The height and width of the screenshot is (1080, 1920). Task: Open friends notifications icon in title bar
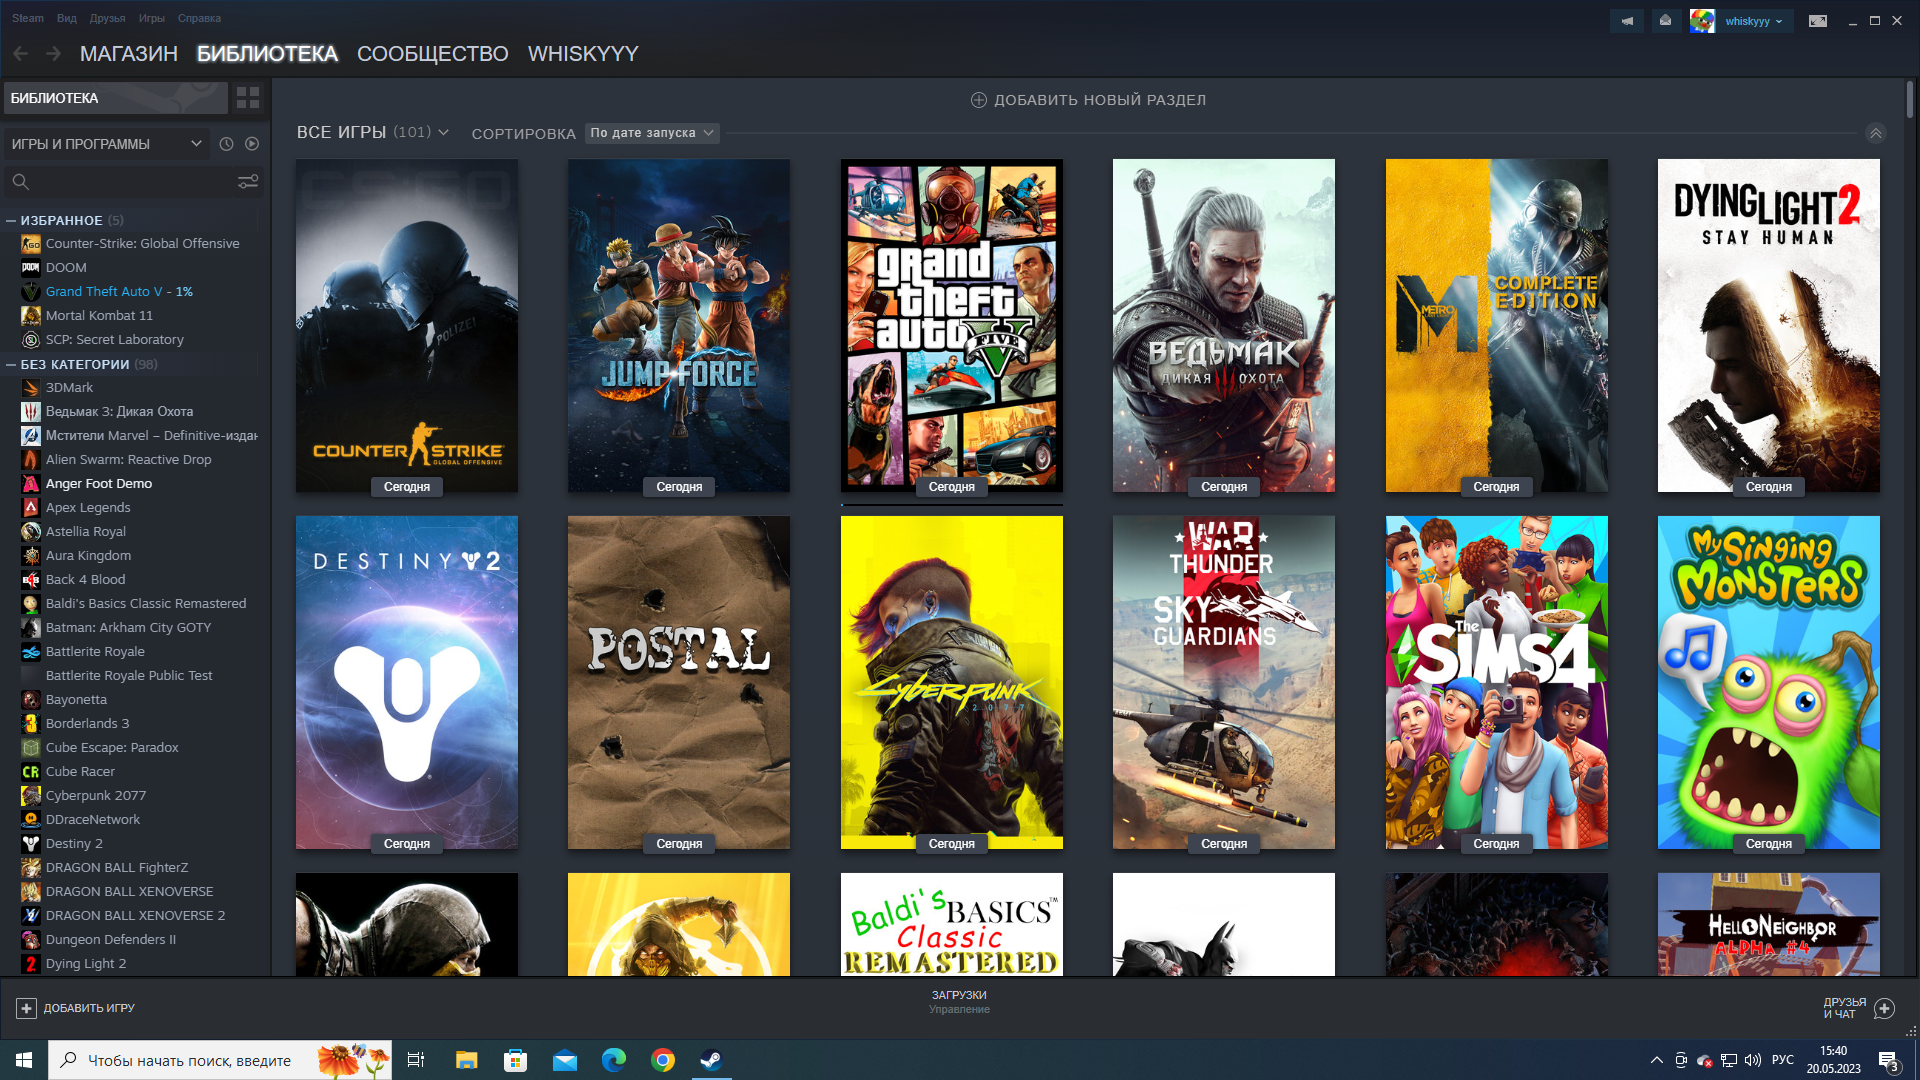click(1665, 21)
